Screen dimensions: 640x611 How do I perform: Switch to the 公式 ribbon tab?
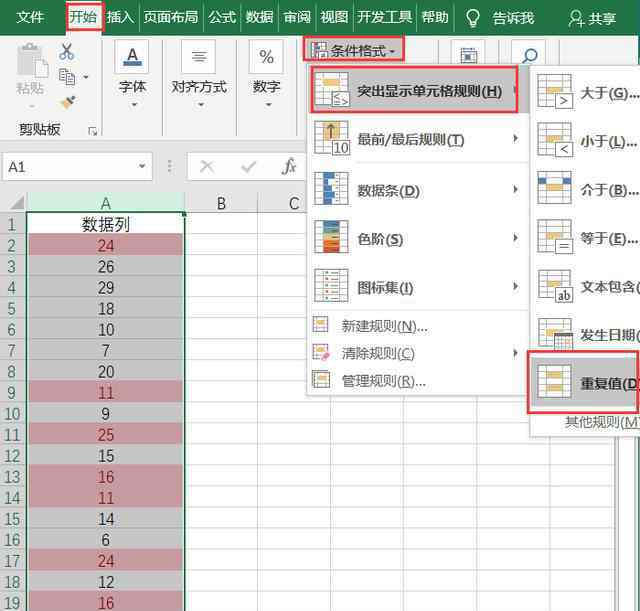point(222,17)
